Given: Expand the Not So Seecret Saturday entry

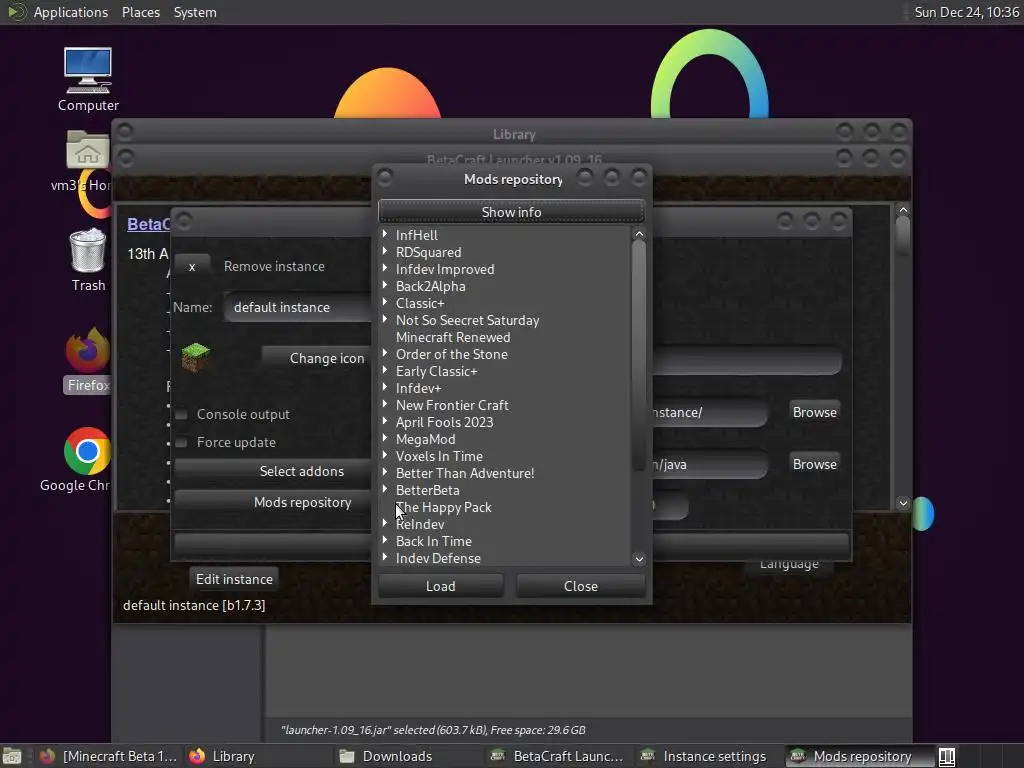Looking at the screenshot, I should (x=385, y=319).
